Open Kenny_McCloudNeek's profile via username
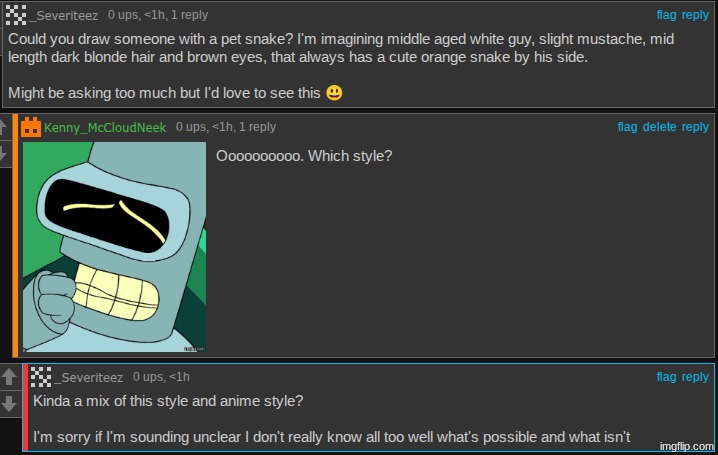Screen dimensions: 718x455 105,127
